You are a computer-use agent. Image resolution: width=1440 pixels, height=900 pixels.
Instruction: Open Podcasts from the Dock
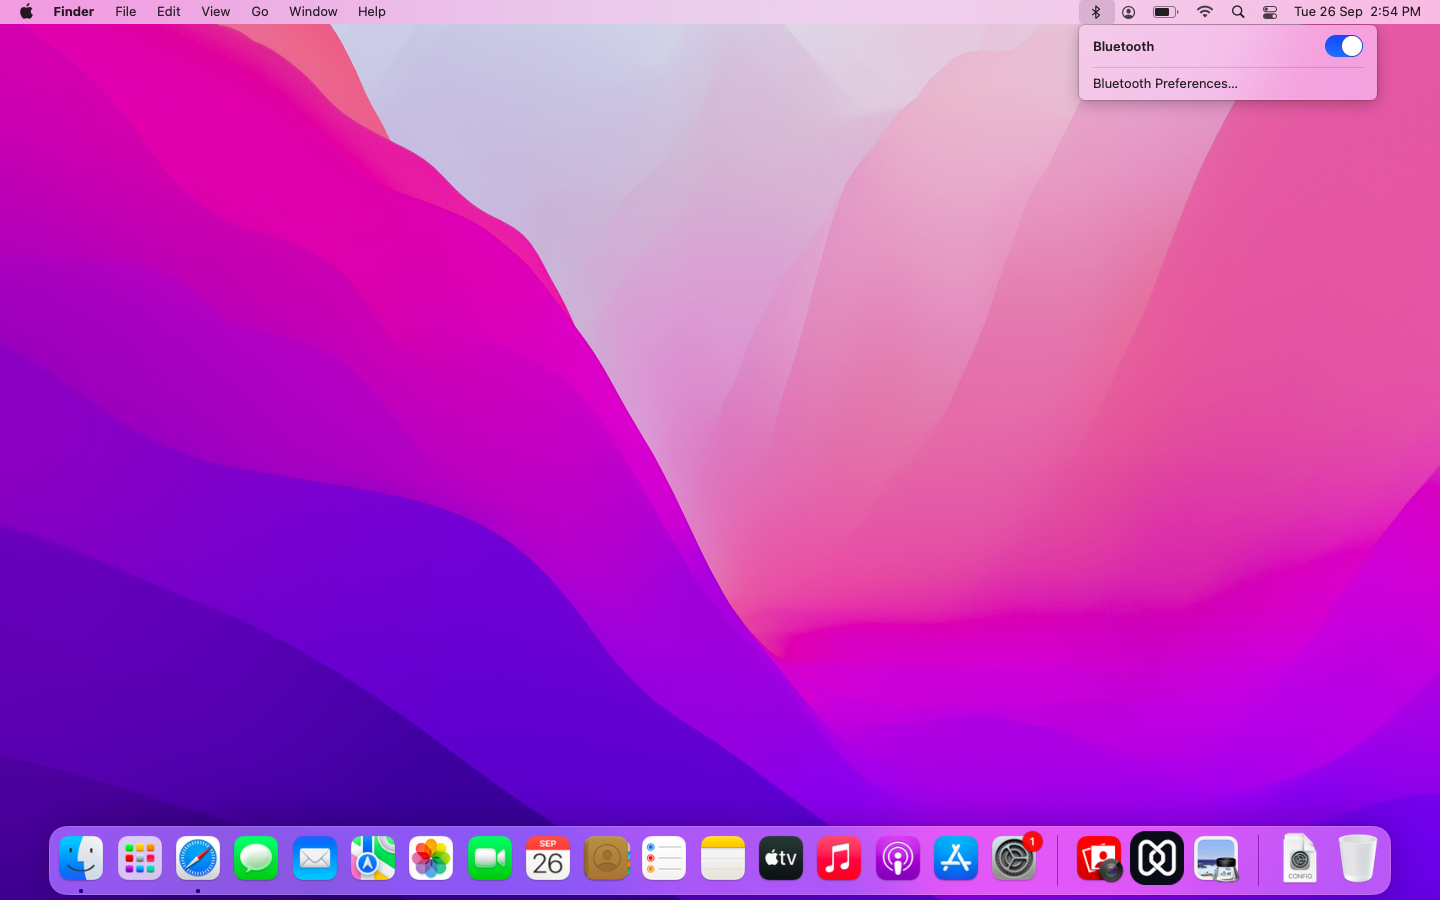click(x=898, y=859)
